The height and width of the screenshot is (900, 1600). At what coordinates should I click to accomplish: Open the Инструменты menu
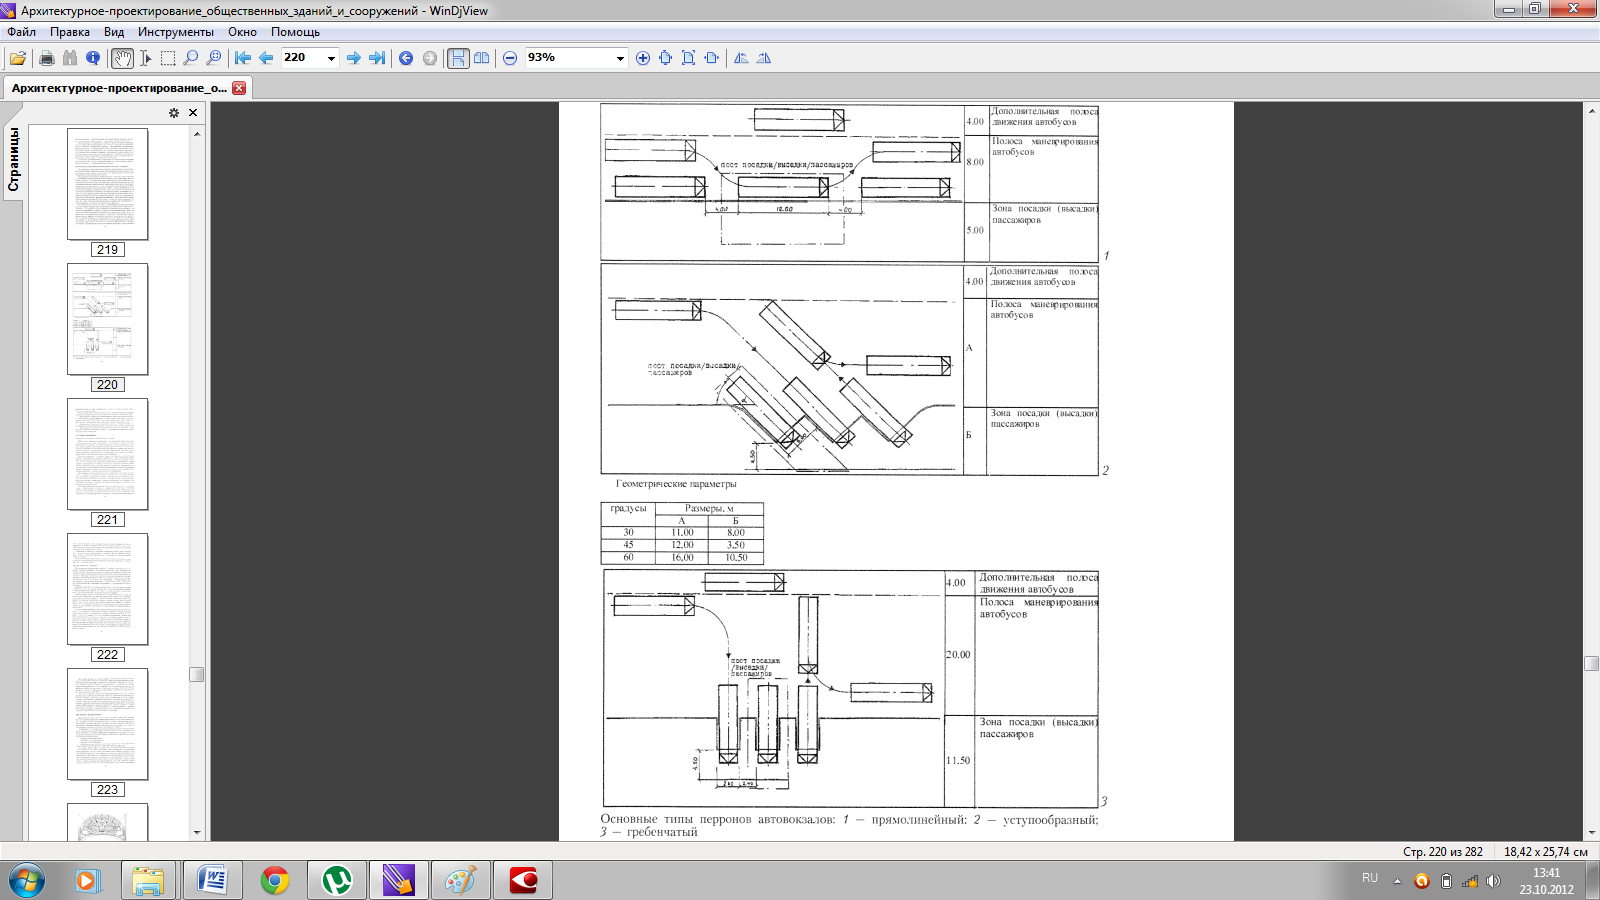click(175, 32)
